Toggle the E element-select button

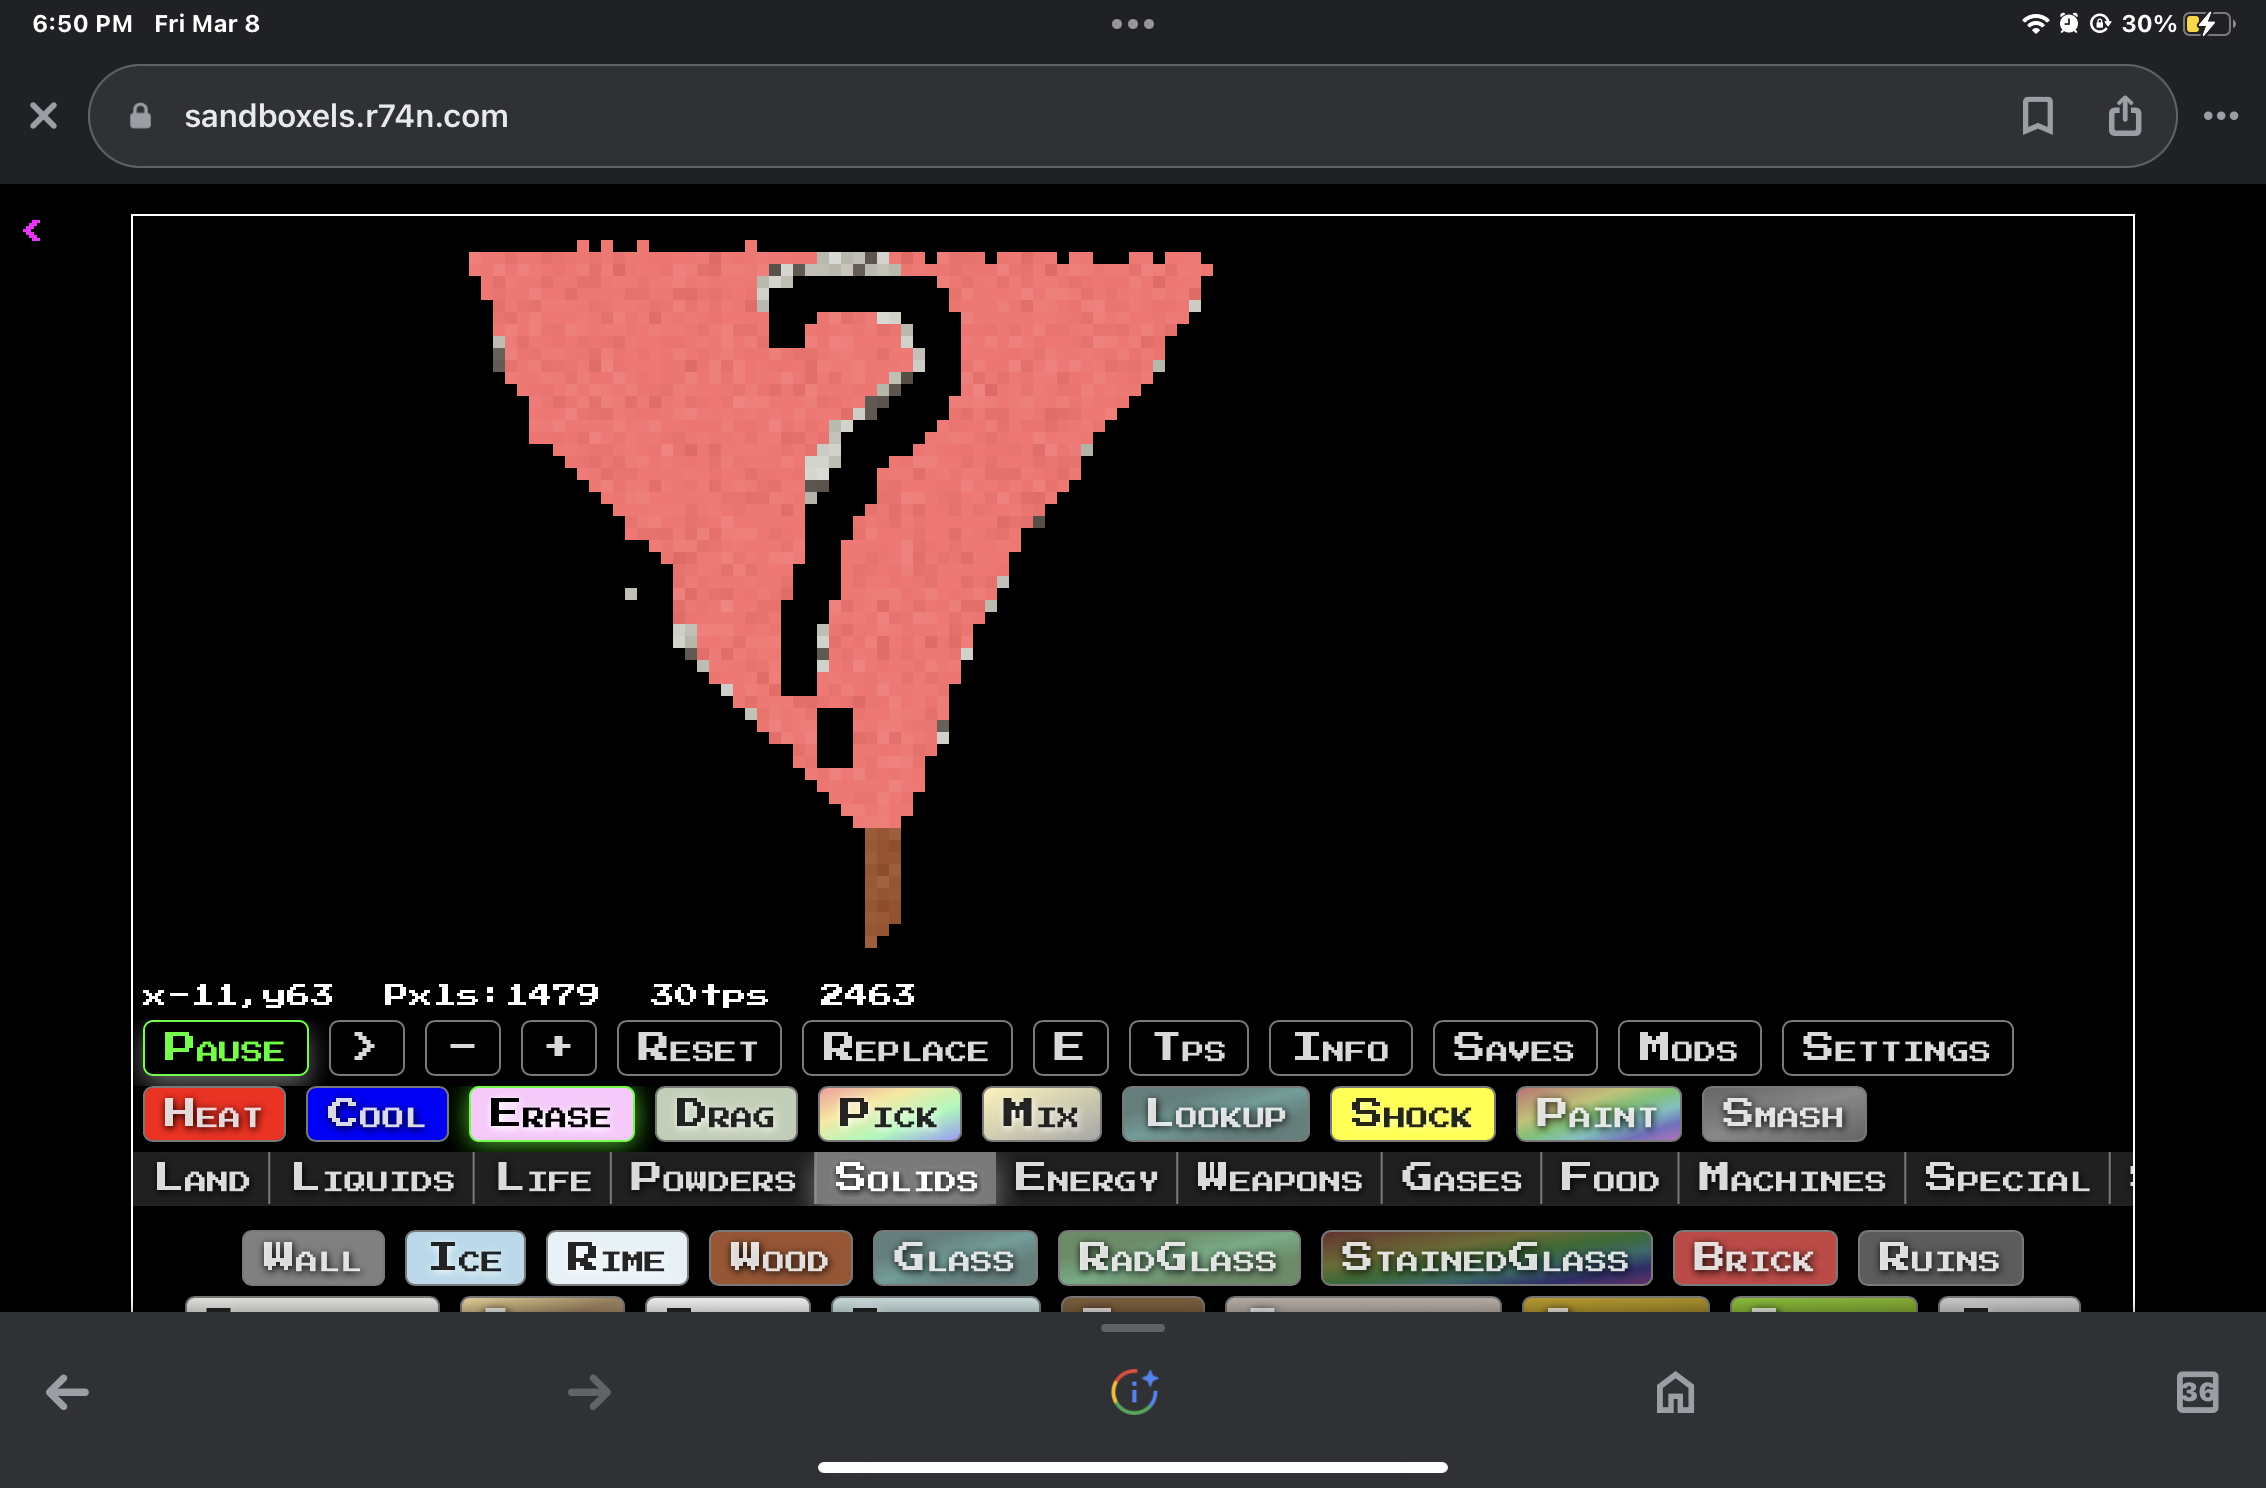[x=1069, y=1048]
